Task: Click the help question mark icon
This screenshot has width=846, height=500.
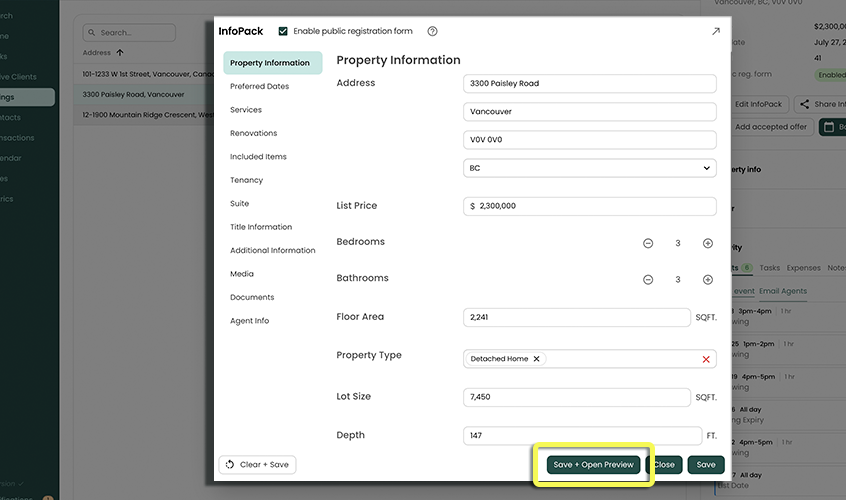Action: [432, 32]
